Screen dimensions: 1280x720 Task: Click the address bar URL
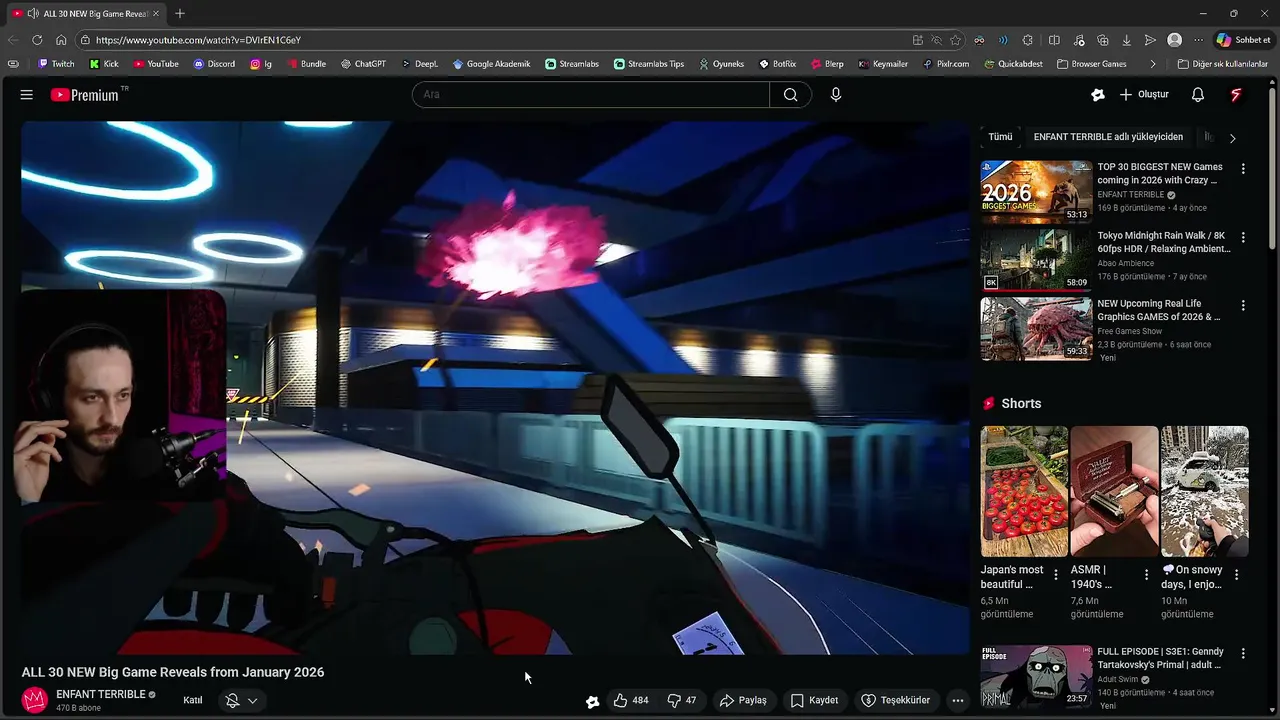tap(198, 40)
